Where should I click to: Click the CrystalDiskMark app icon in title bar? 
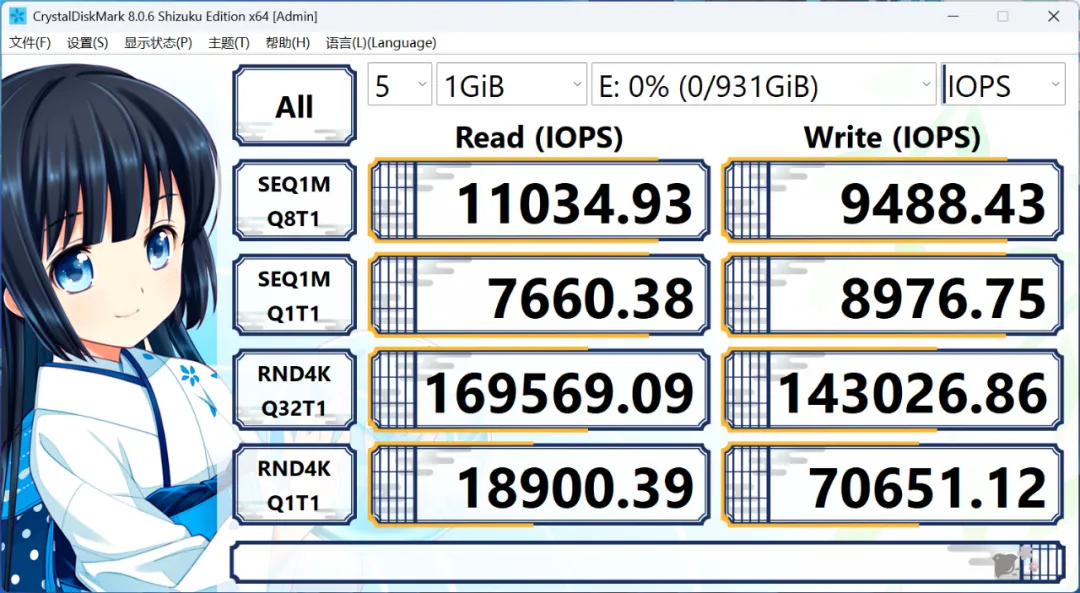click(x=17, y=16)
